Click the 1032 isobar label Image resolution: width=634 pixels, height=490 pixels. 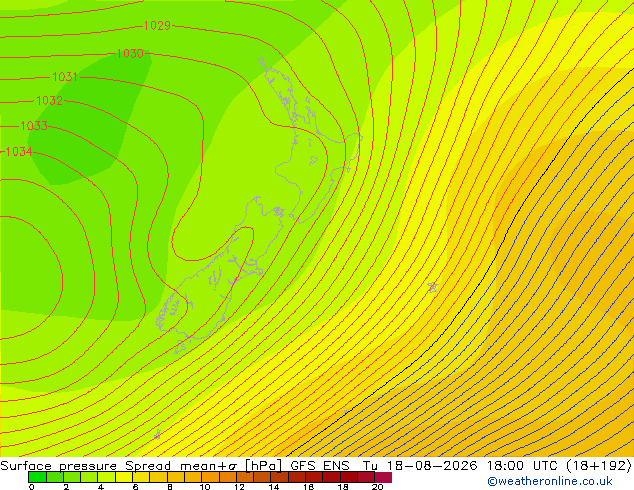click(x=49, y=101)
